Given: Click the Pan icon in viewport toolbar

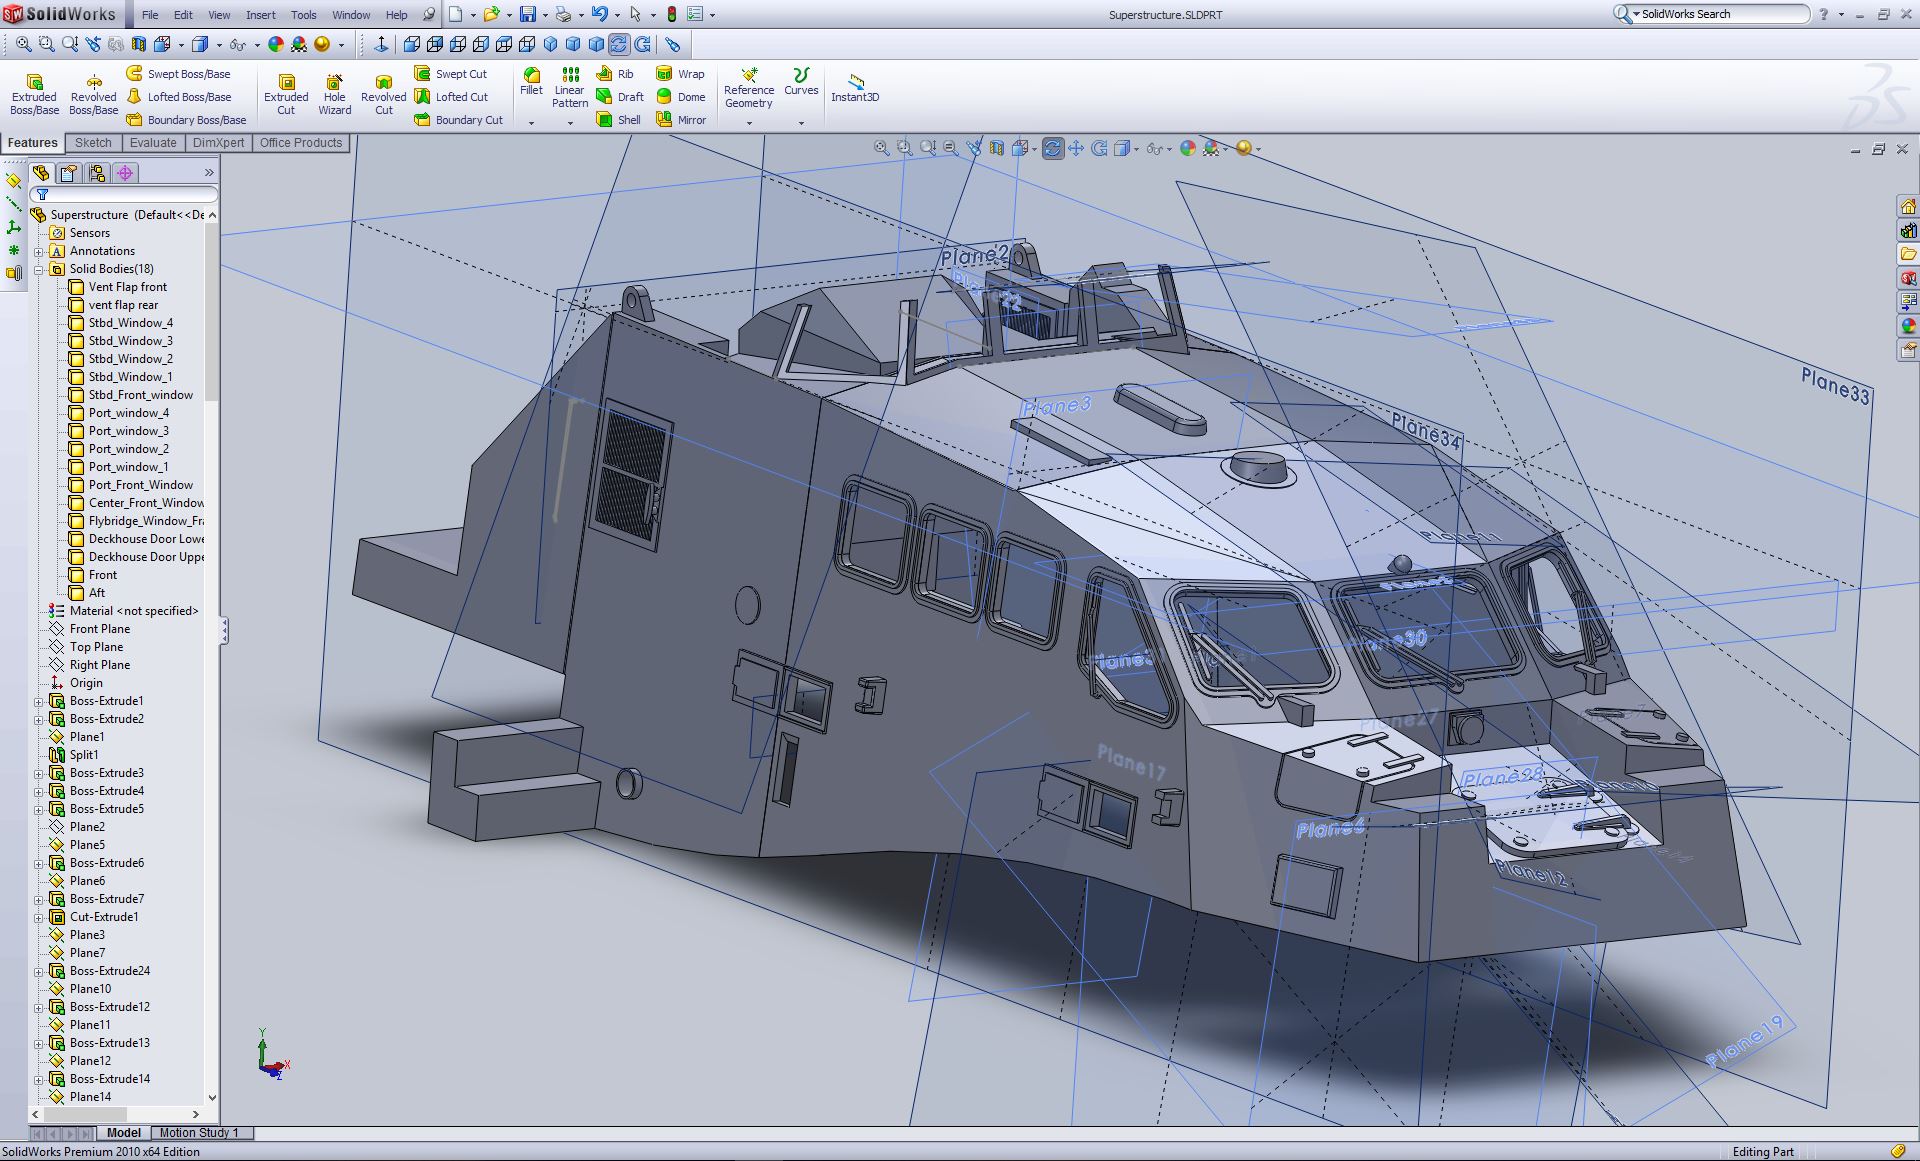Looking at the screenshot, I should 1076,148.
